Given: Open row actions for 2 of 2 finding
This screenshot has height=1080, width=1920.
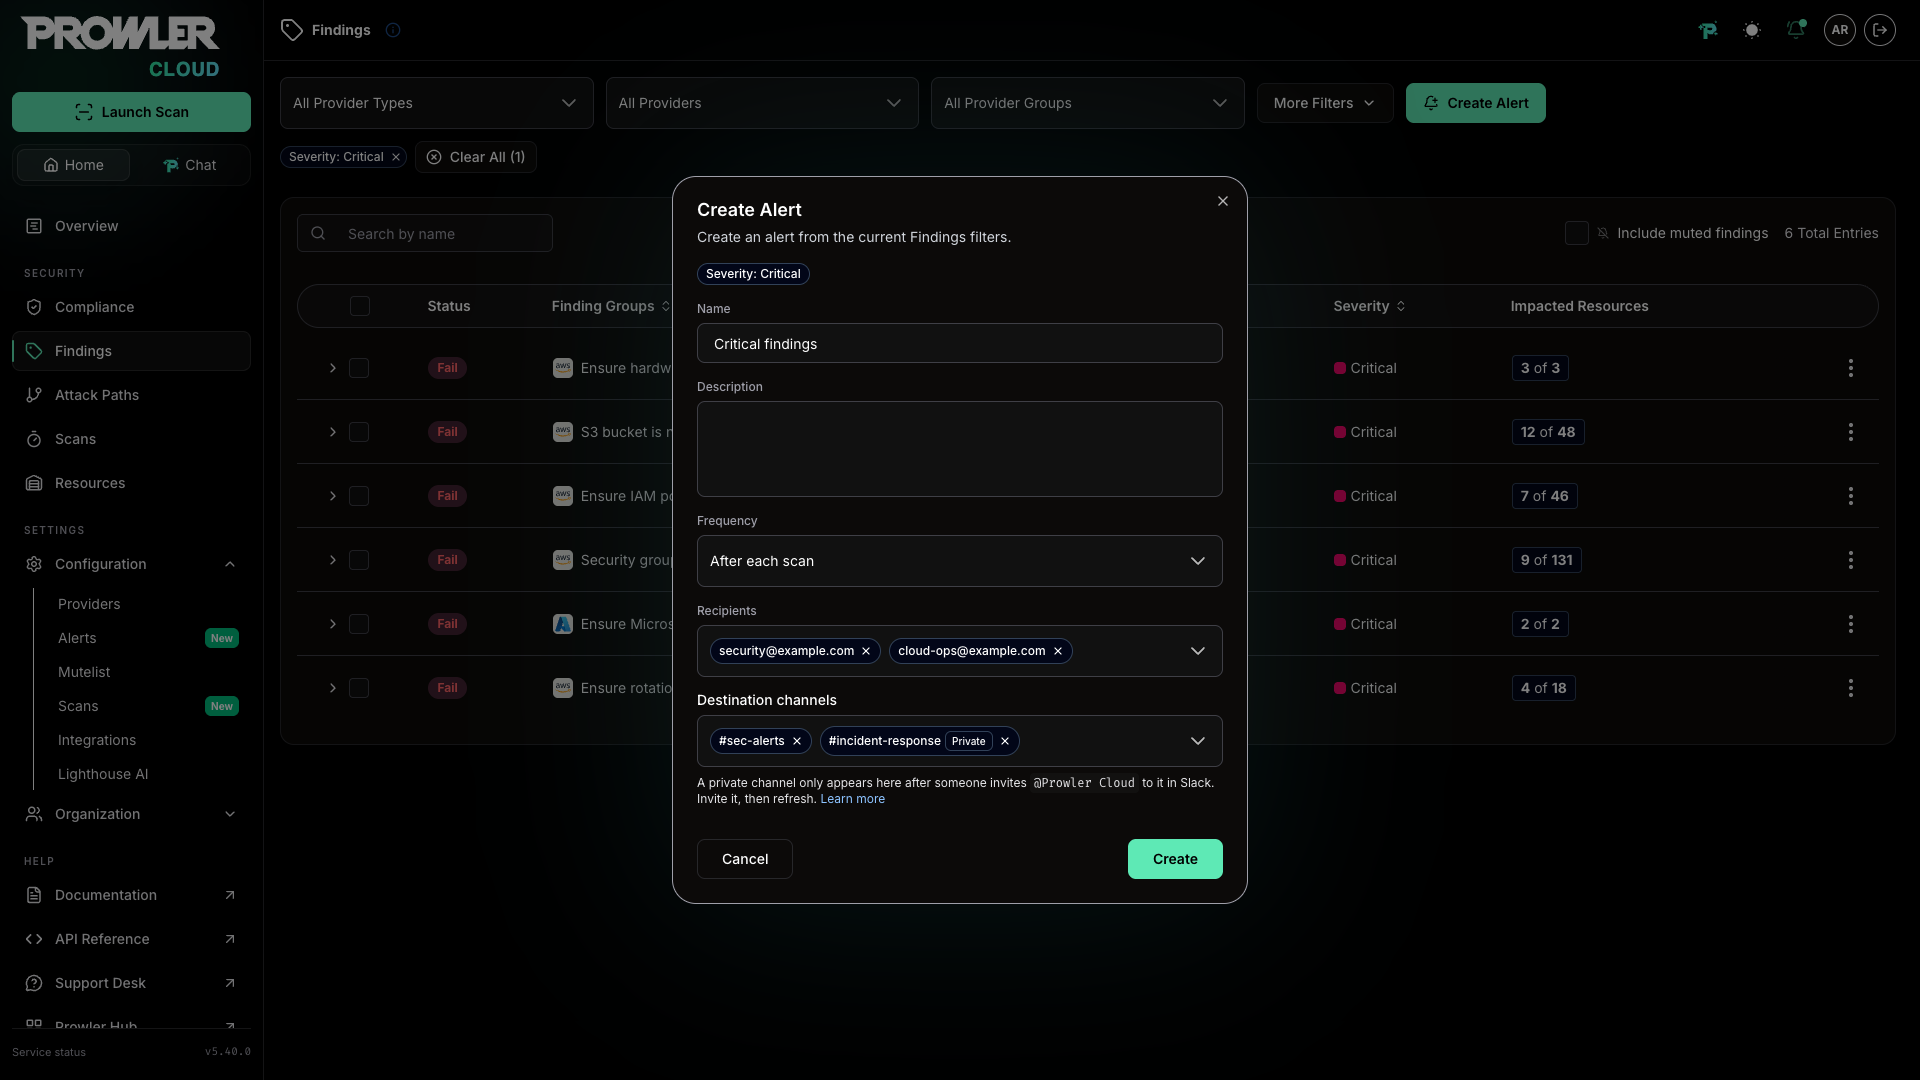Looking at the screenshot, I should [x=1851, y=624].
